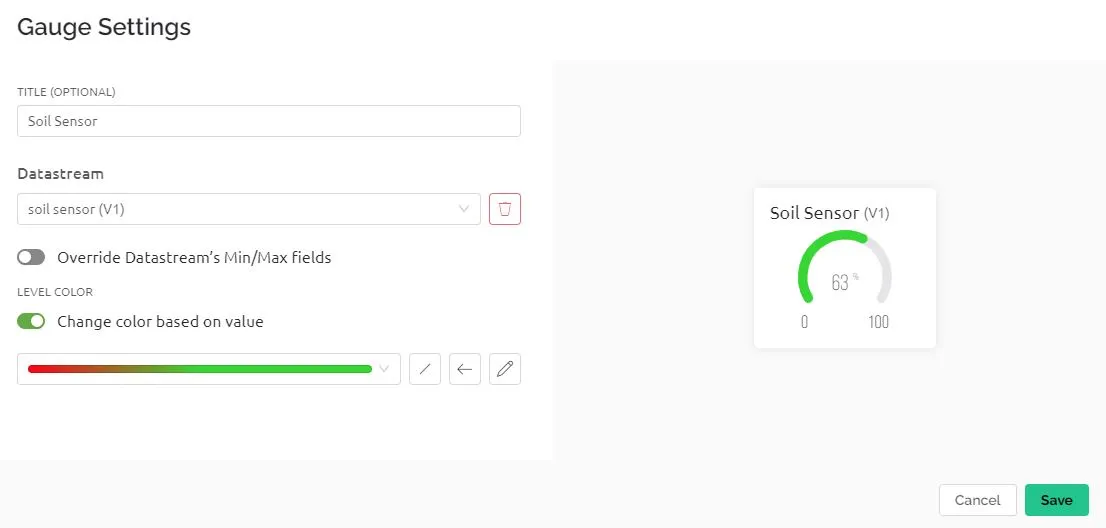1106x528 pixels.
Task: Disable the Change color based on value switch
Action: click(31, 321)
